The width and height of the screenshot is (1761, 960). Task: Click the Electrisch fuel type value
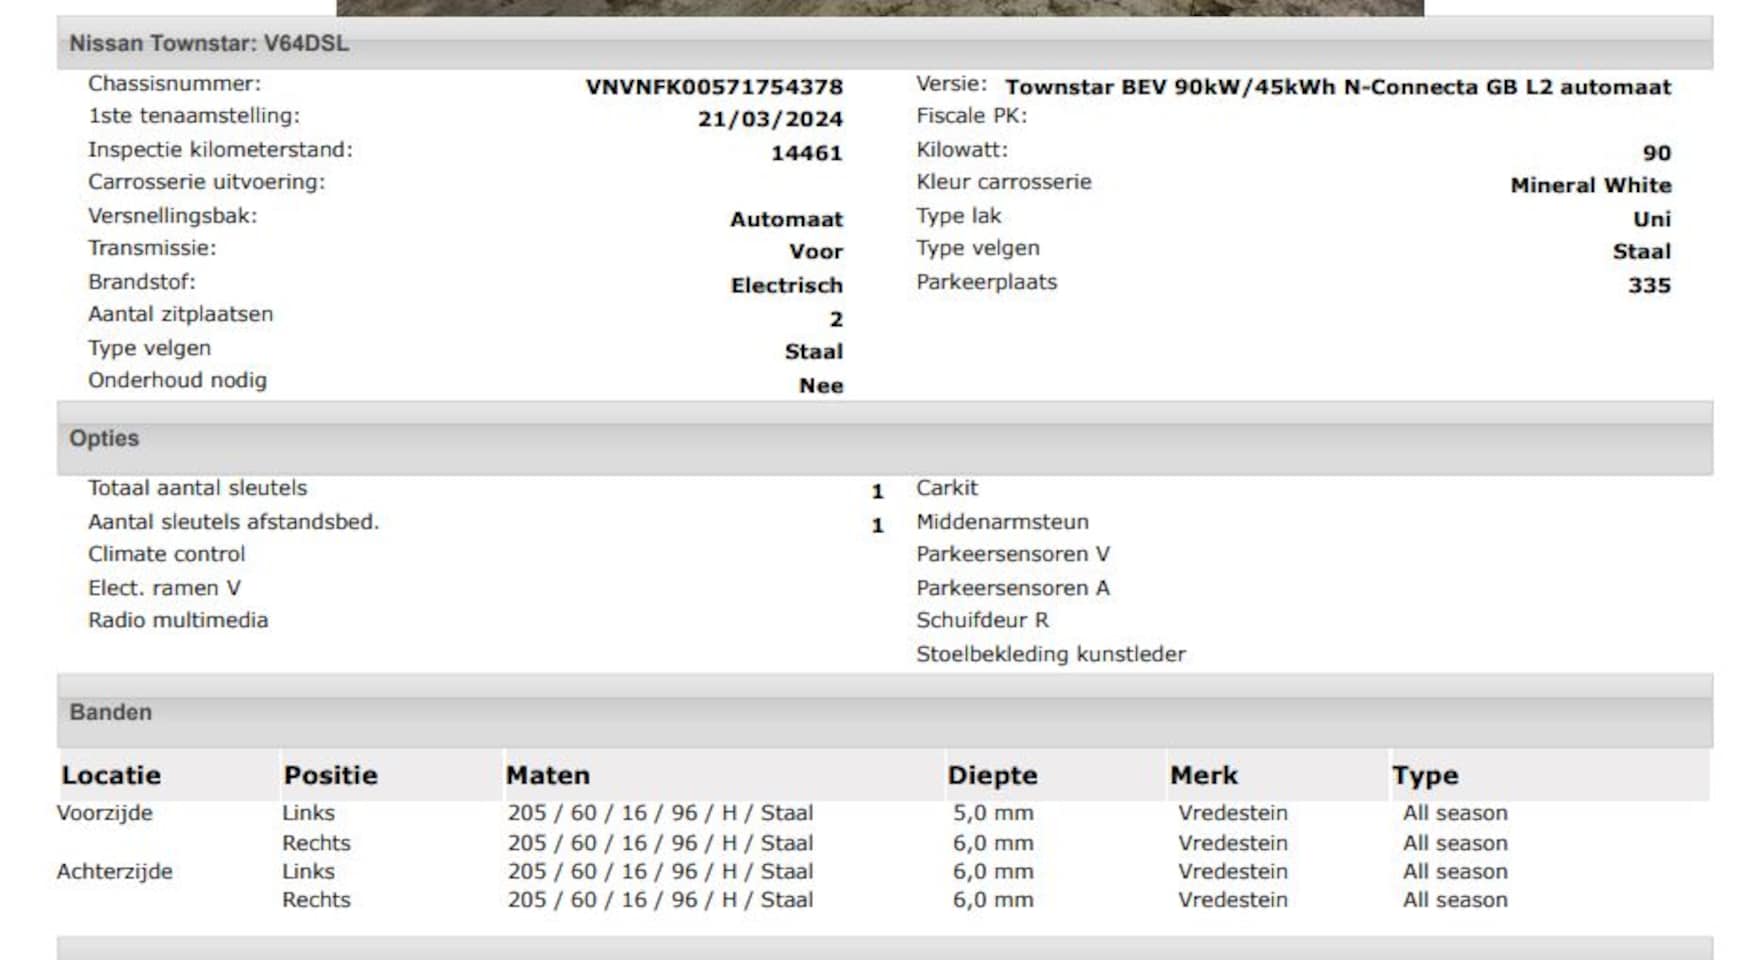pos(786,286)
